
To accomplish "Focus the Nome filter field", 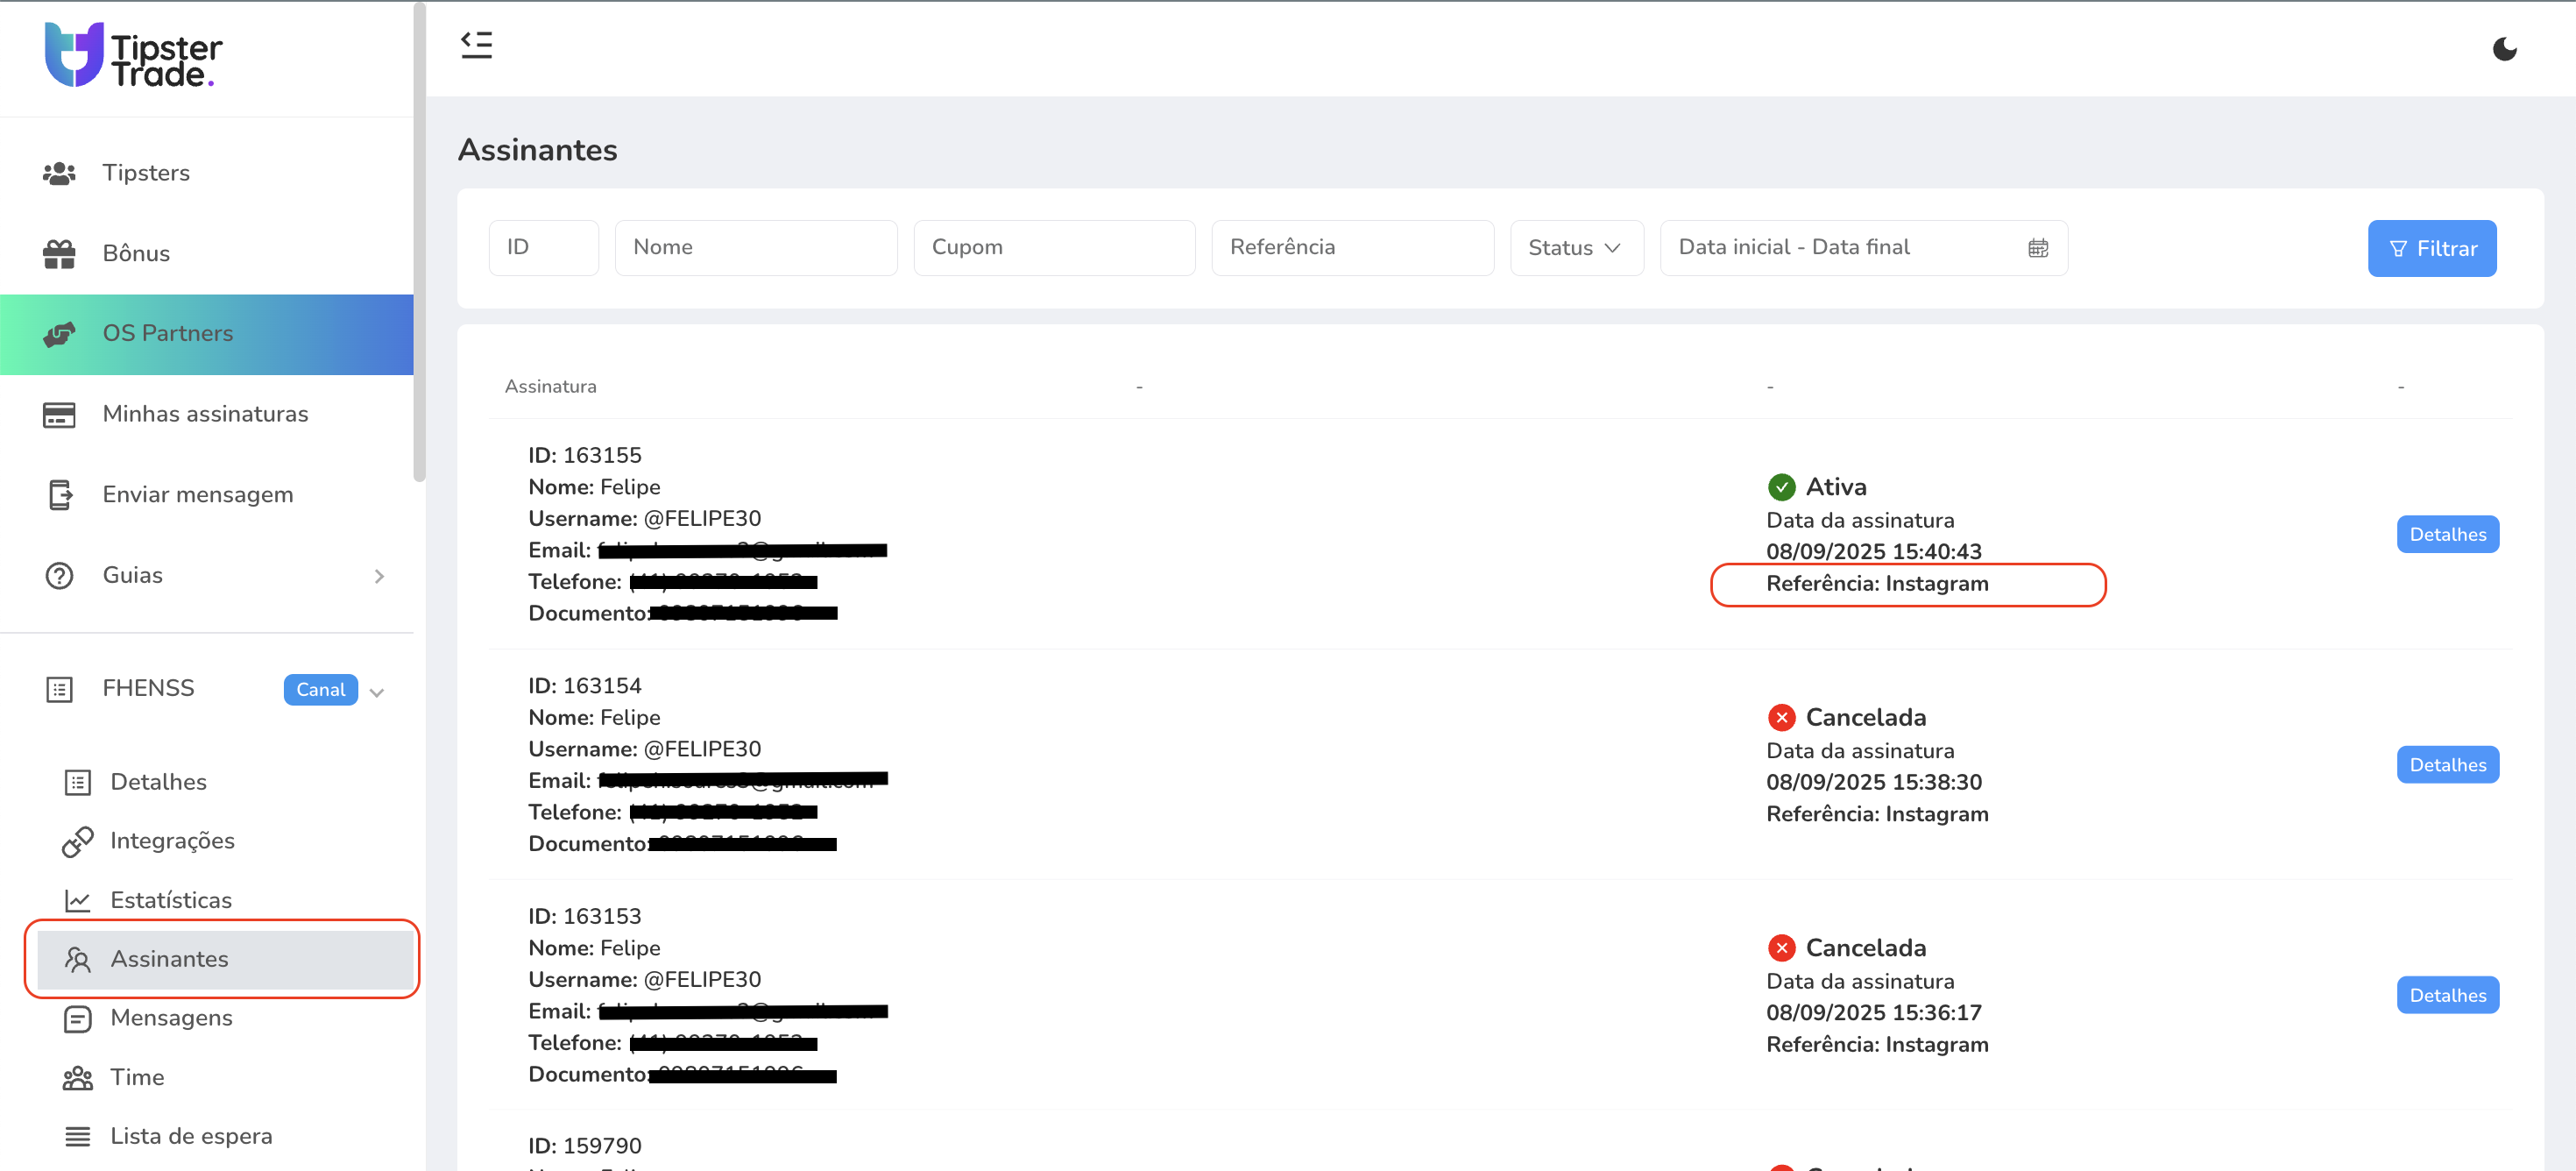I will [x=756, y=248].
